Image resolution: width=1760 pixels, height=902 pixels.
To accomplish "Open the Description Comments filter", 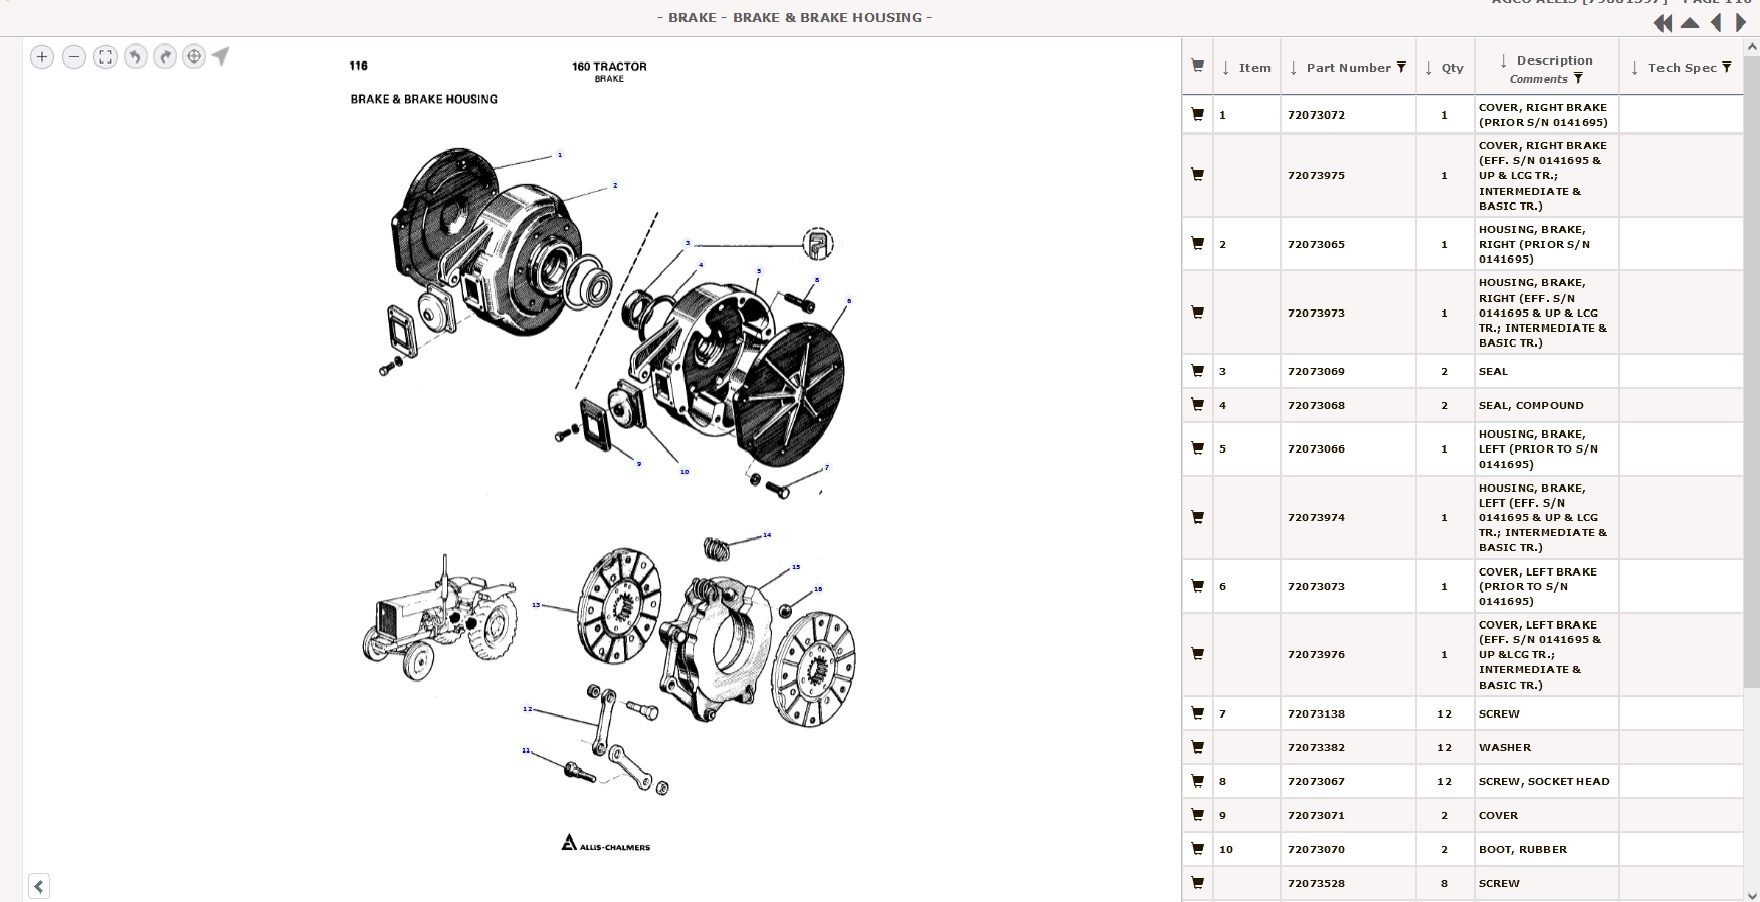I will point(1578,79).
